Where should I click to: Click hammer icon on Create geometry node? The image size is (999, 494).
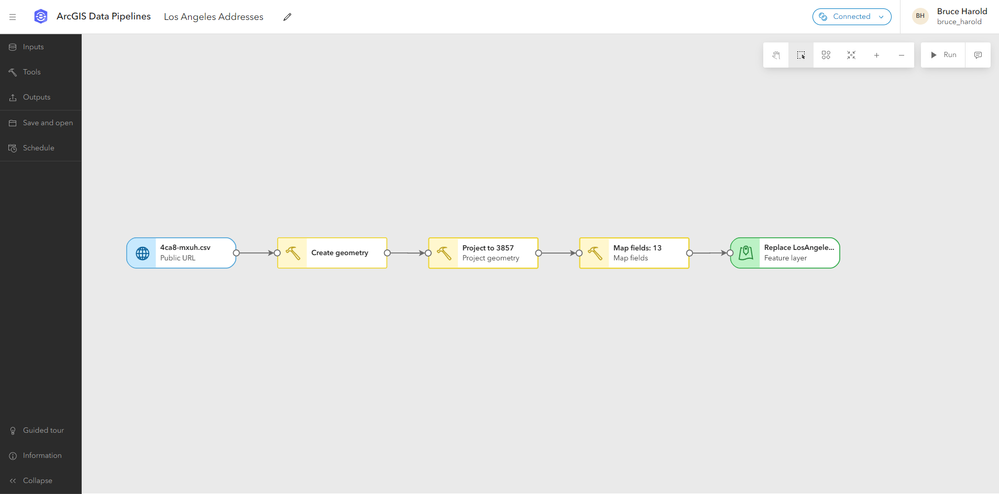[x=292, y=253]
